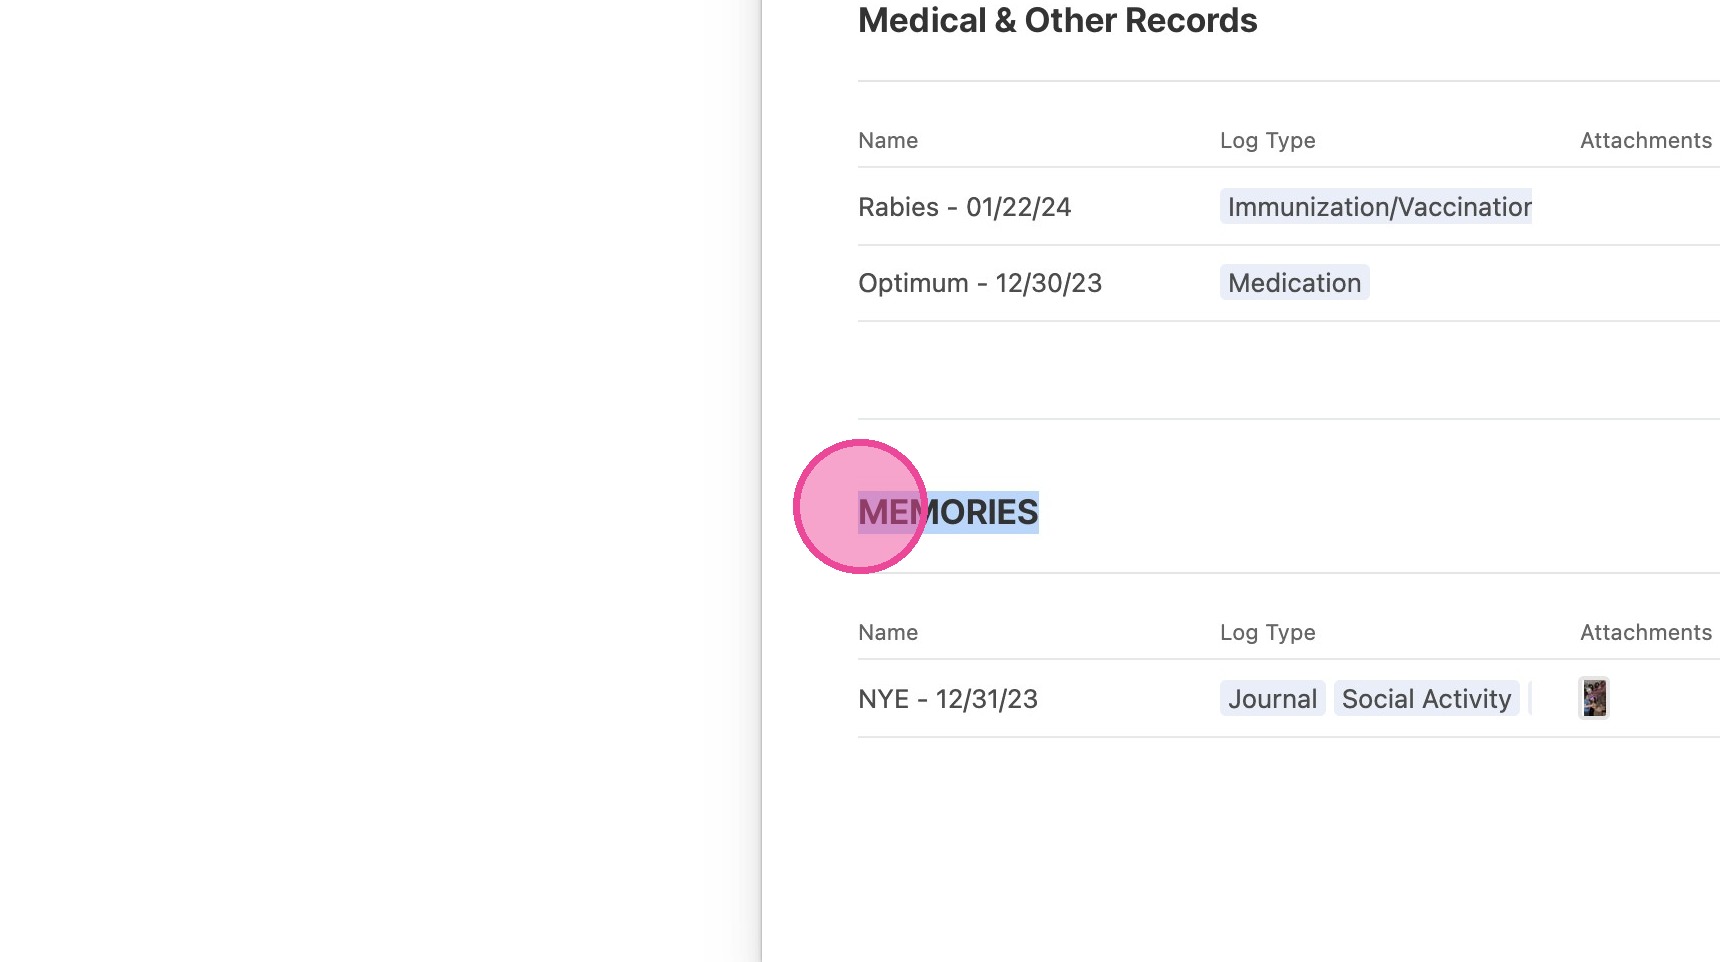Click the Medical & Other Records heading
This screenshot has height=962, width=1720.
click(1057, 20)
